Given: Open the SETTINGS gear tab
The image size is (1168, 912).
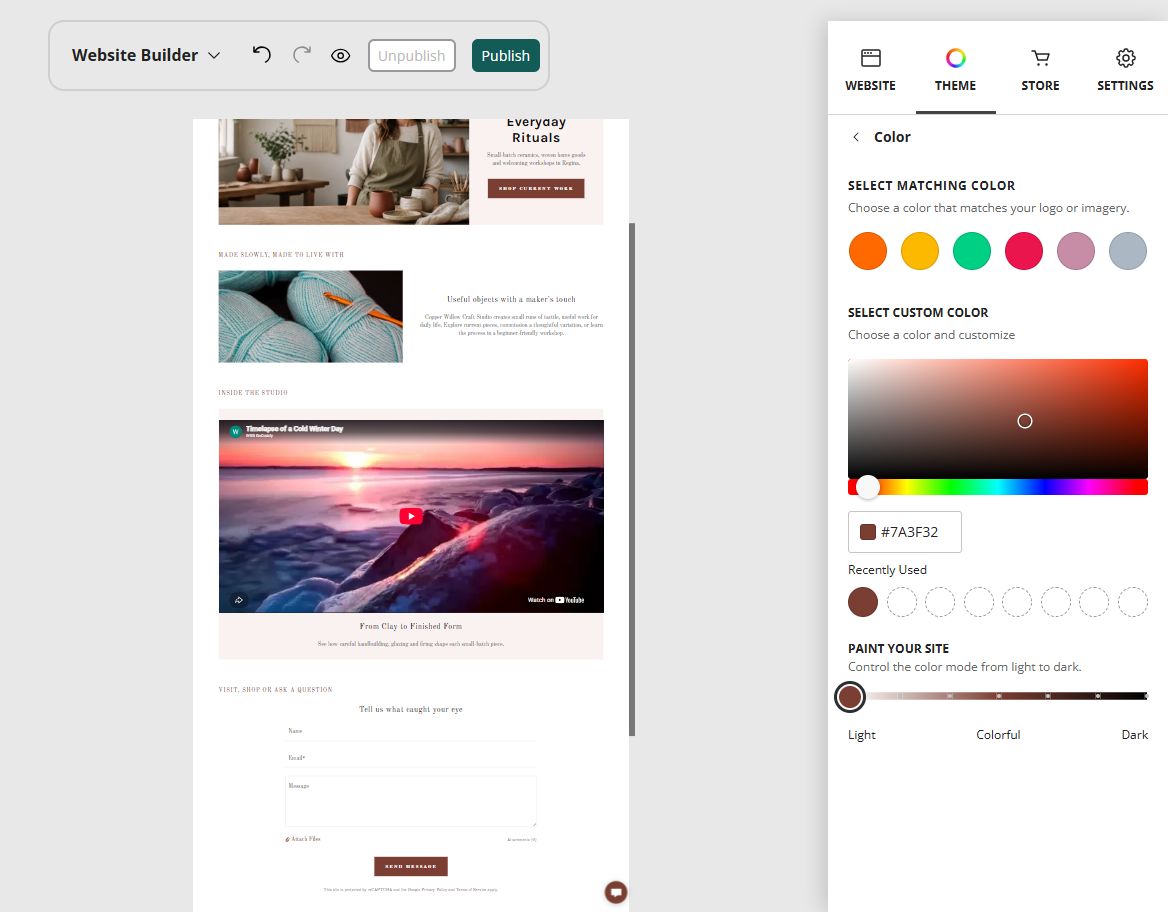Looking at the screenshot, I should [x=1125, y=70].
